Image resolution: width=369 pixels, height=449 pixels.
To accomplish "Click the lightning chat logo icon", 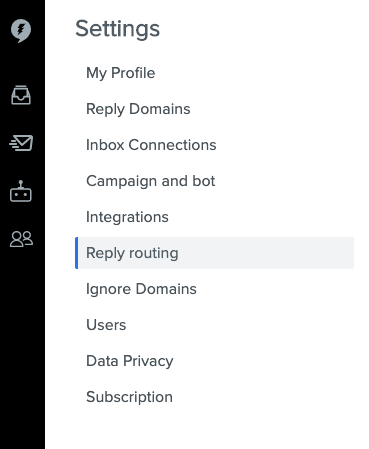I will [x=21, y=31].
